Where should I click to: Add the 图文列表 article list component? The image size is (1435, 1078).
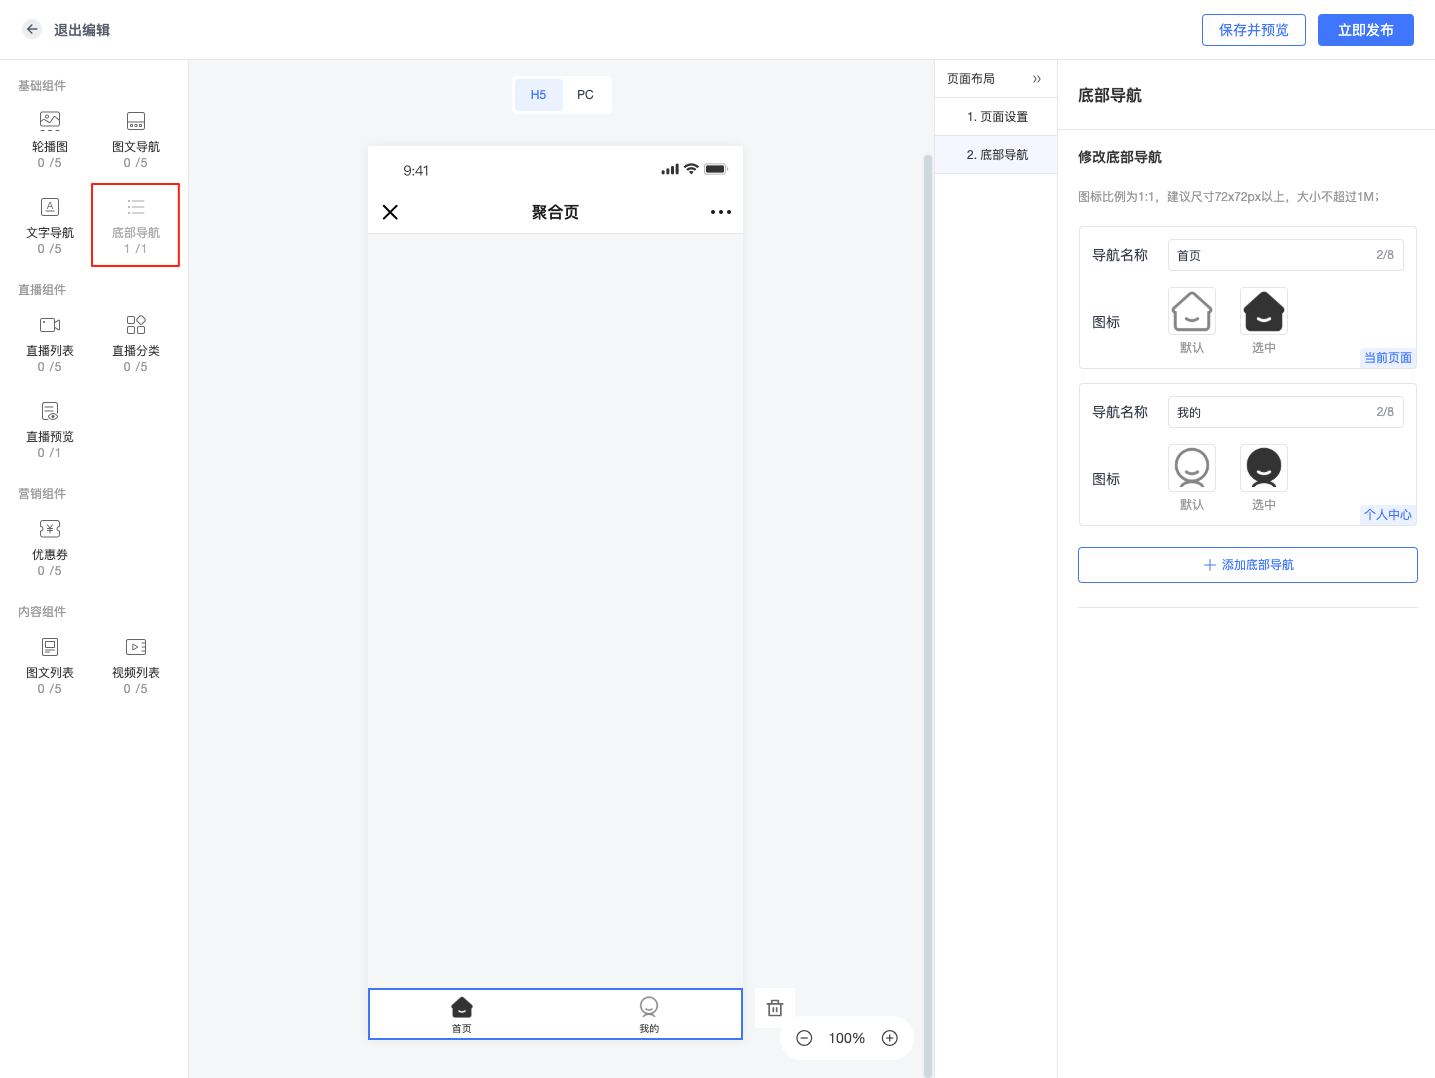[x=50, y=665]
